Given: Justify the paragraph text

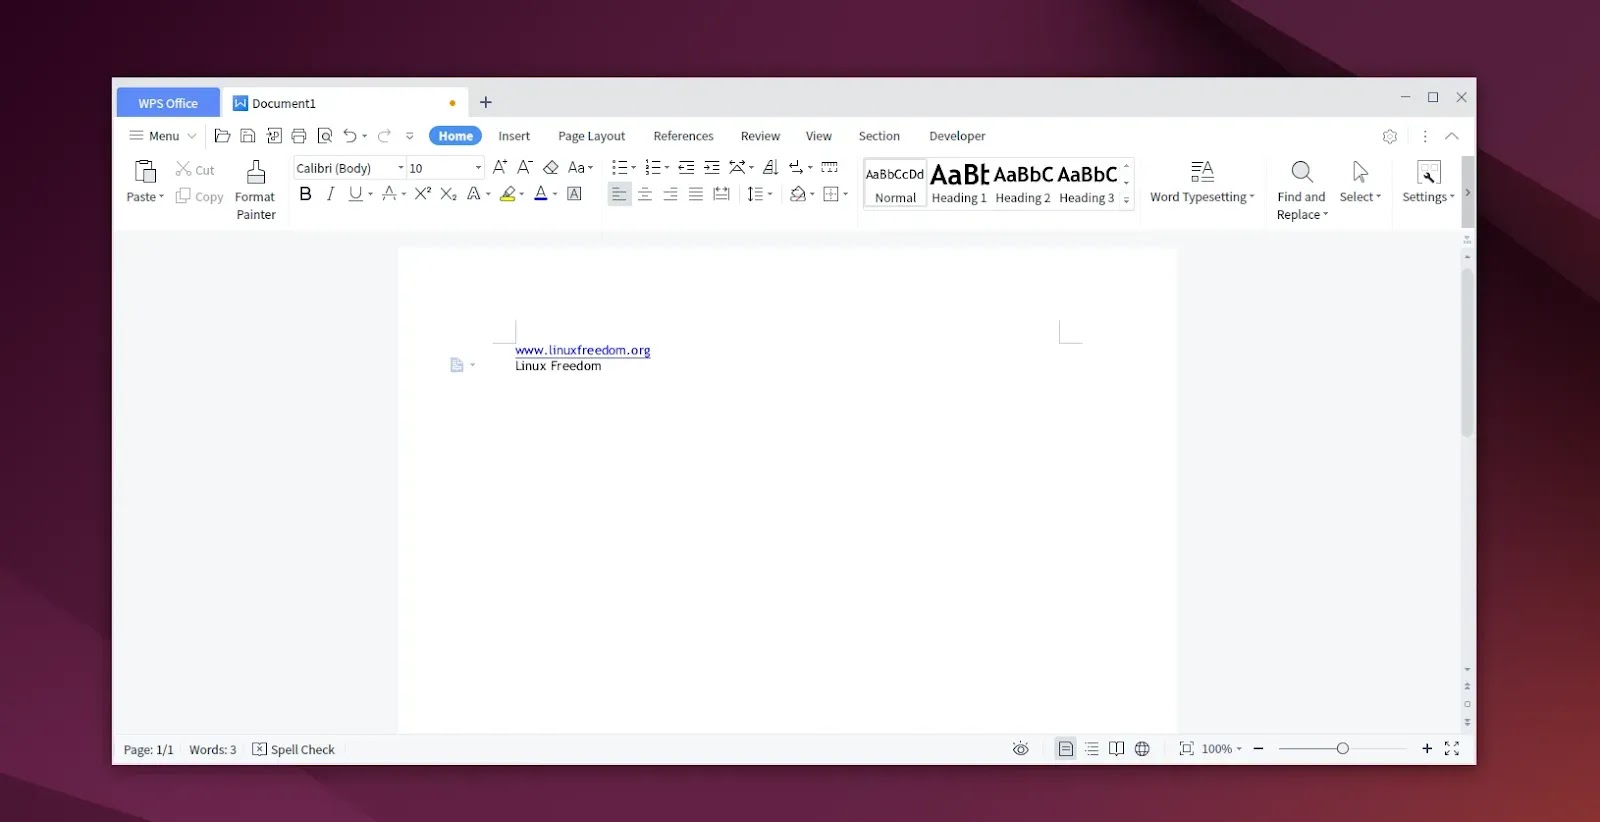Looking at the screenshot, I should pos(696,194).
